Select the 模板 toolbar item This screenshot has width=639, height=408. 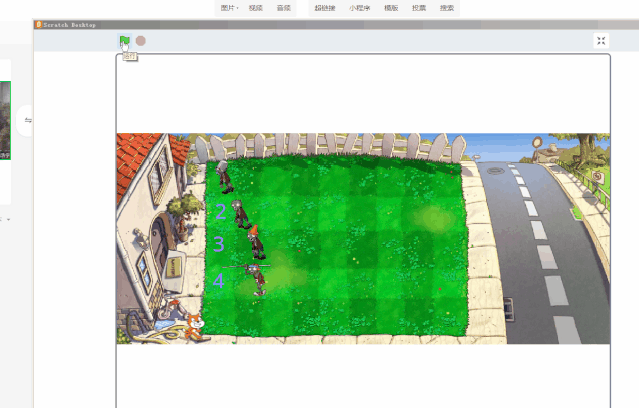pos(391,8)
